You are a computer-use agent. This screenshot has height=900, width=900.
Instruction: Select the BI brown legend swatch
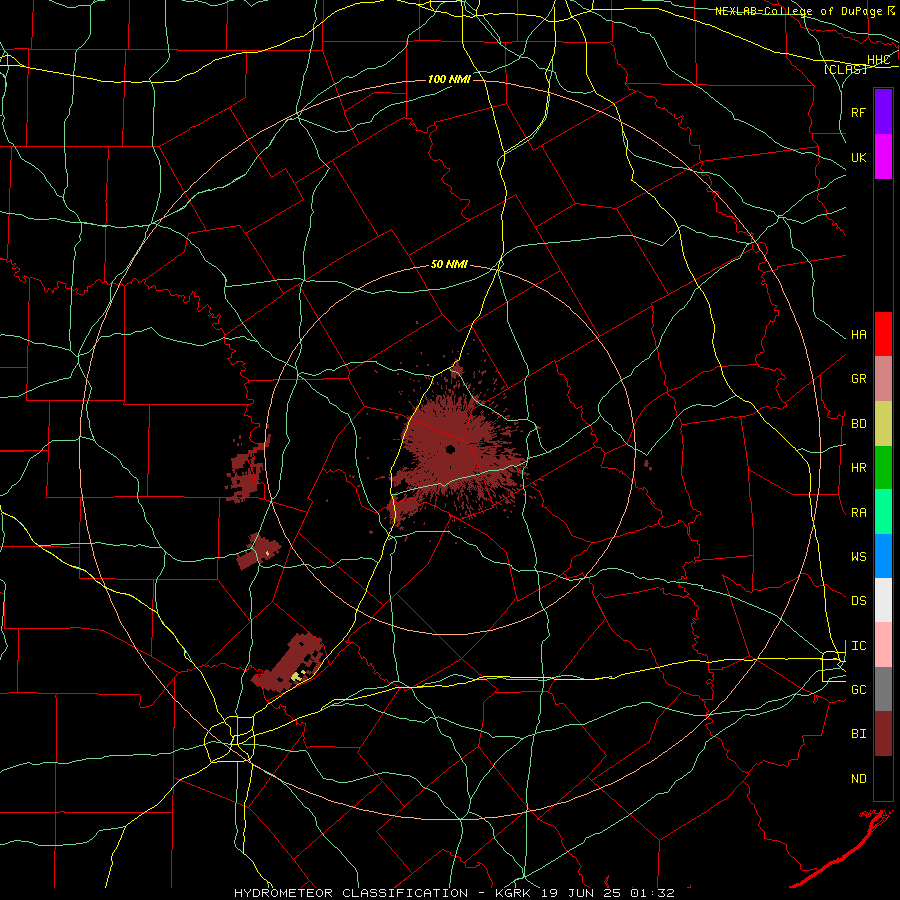[x=883, y=734]
